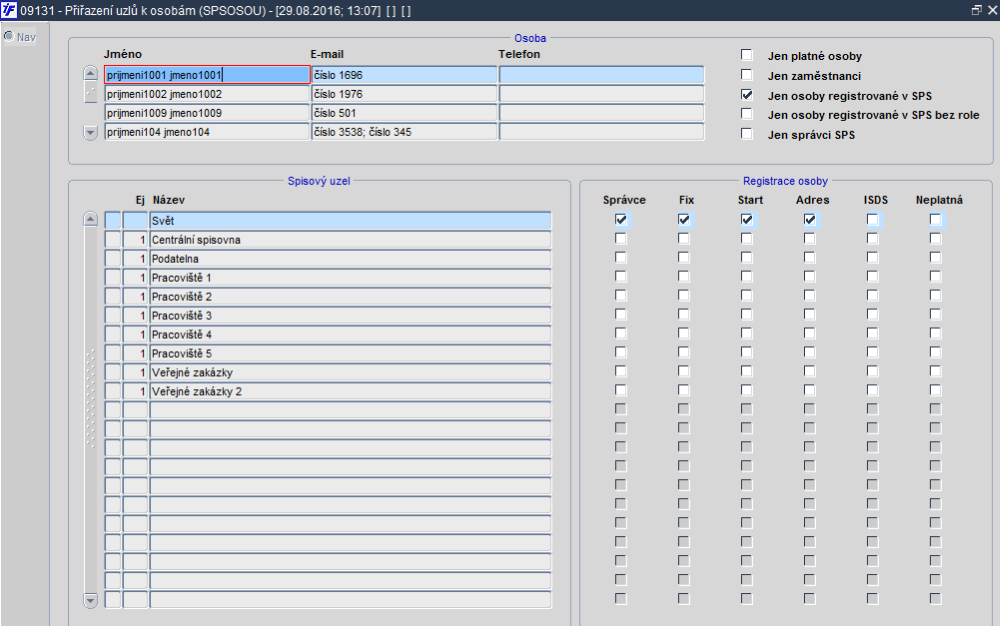The image size is (1000, 626).
Task: Check Fix for the Veřejné zakázky row
Action: 684,371
